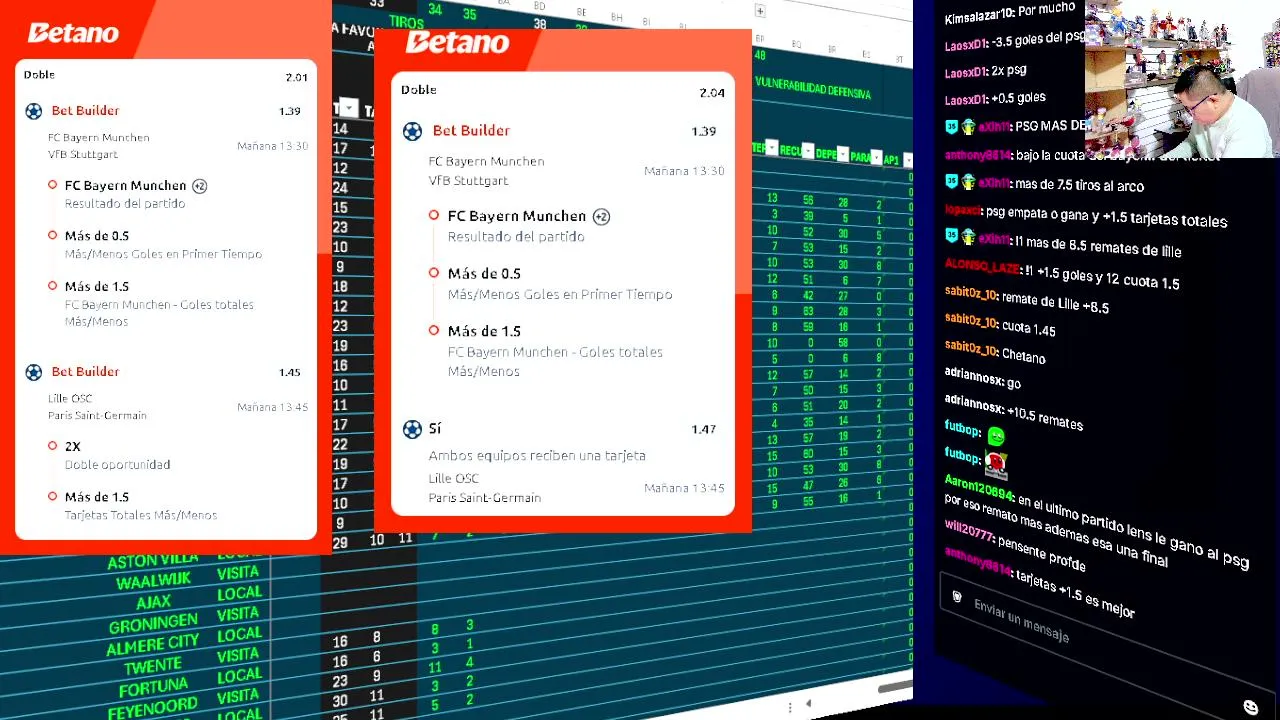Click the Betano logo on the left bet slip
Image resolution: width=1280 pixels, height=720 pixels.
click(x=73, y=33)
